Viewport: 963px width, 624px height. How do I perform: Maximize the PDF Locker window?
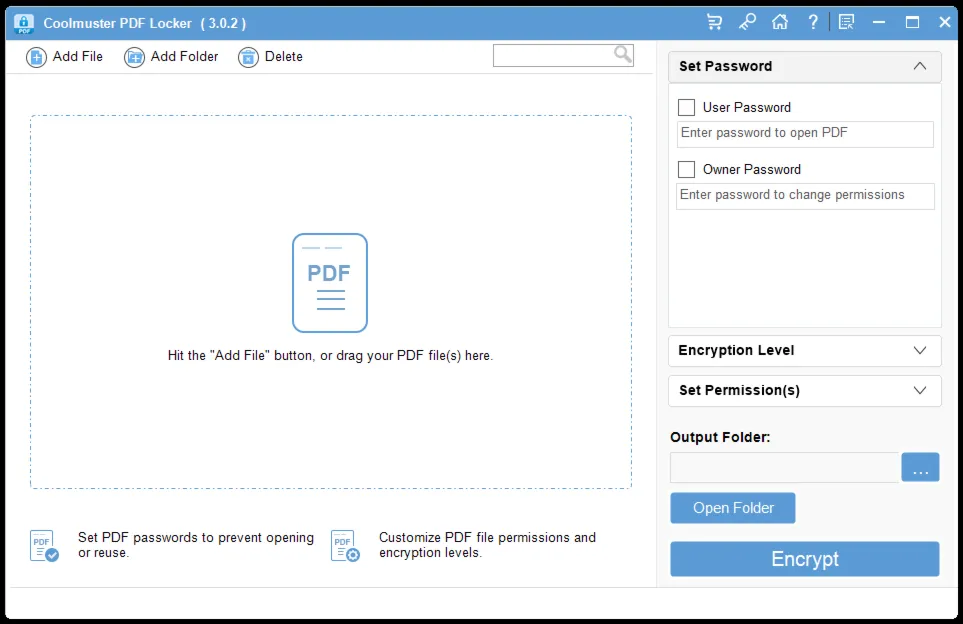coord(912,23)
